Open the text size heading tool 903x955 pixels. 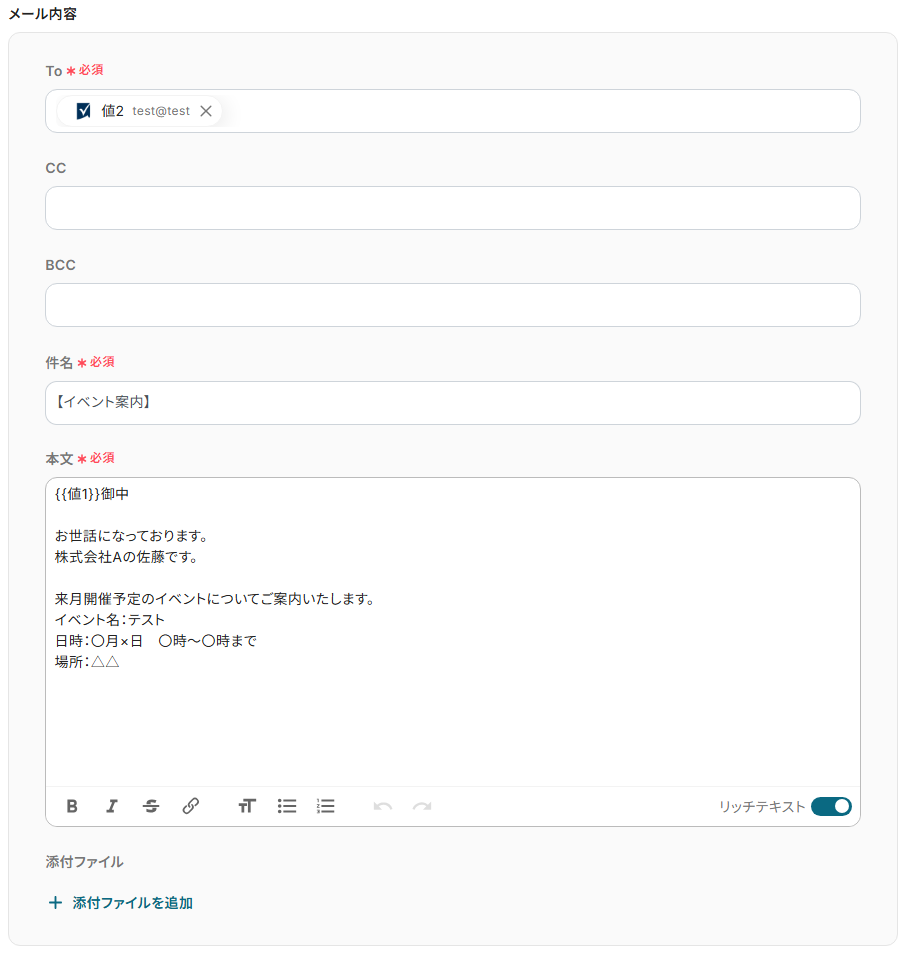247,806
